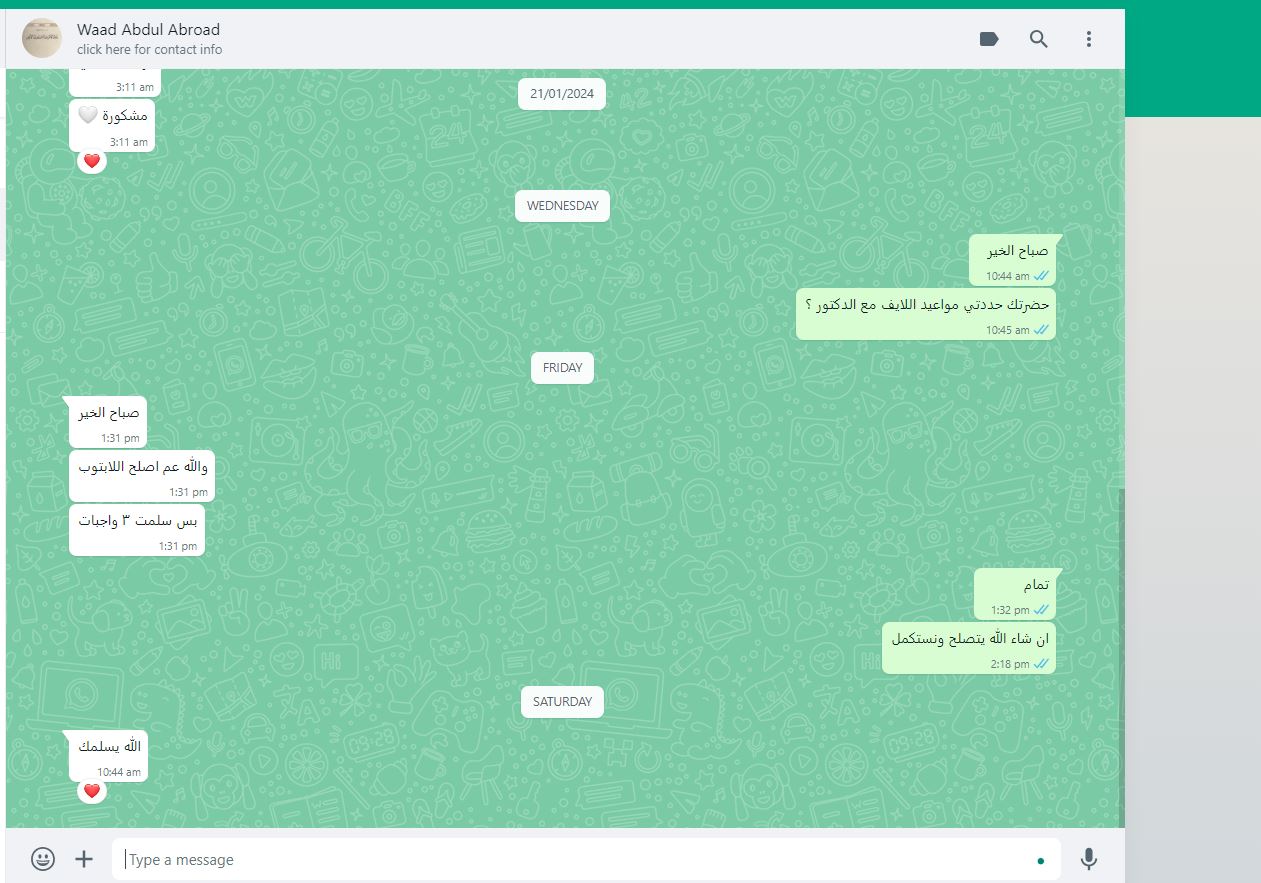The image size is (1261, 883).
Task: Select the received message الله يسلمك
Action: (108, 757)
